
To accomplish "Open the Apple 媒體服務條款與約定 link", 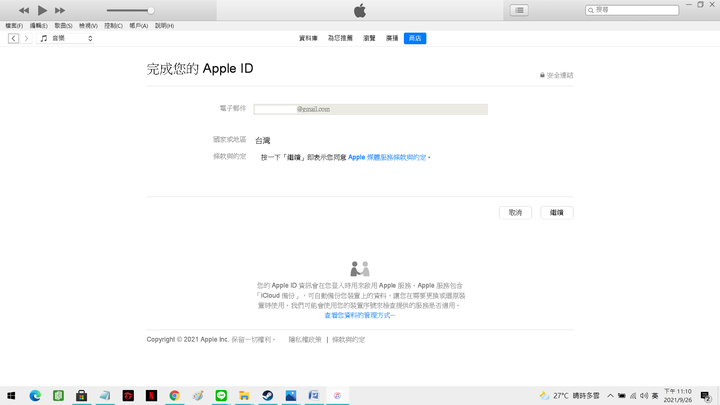I will [387, 158].
